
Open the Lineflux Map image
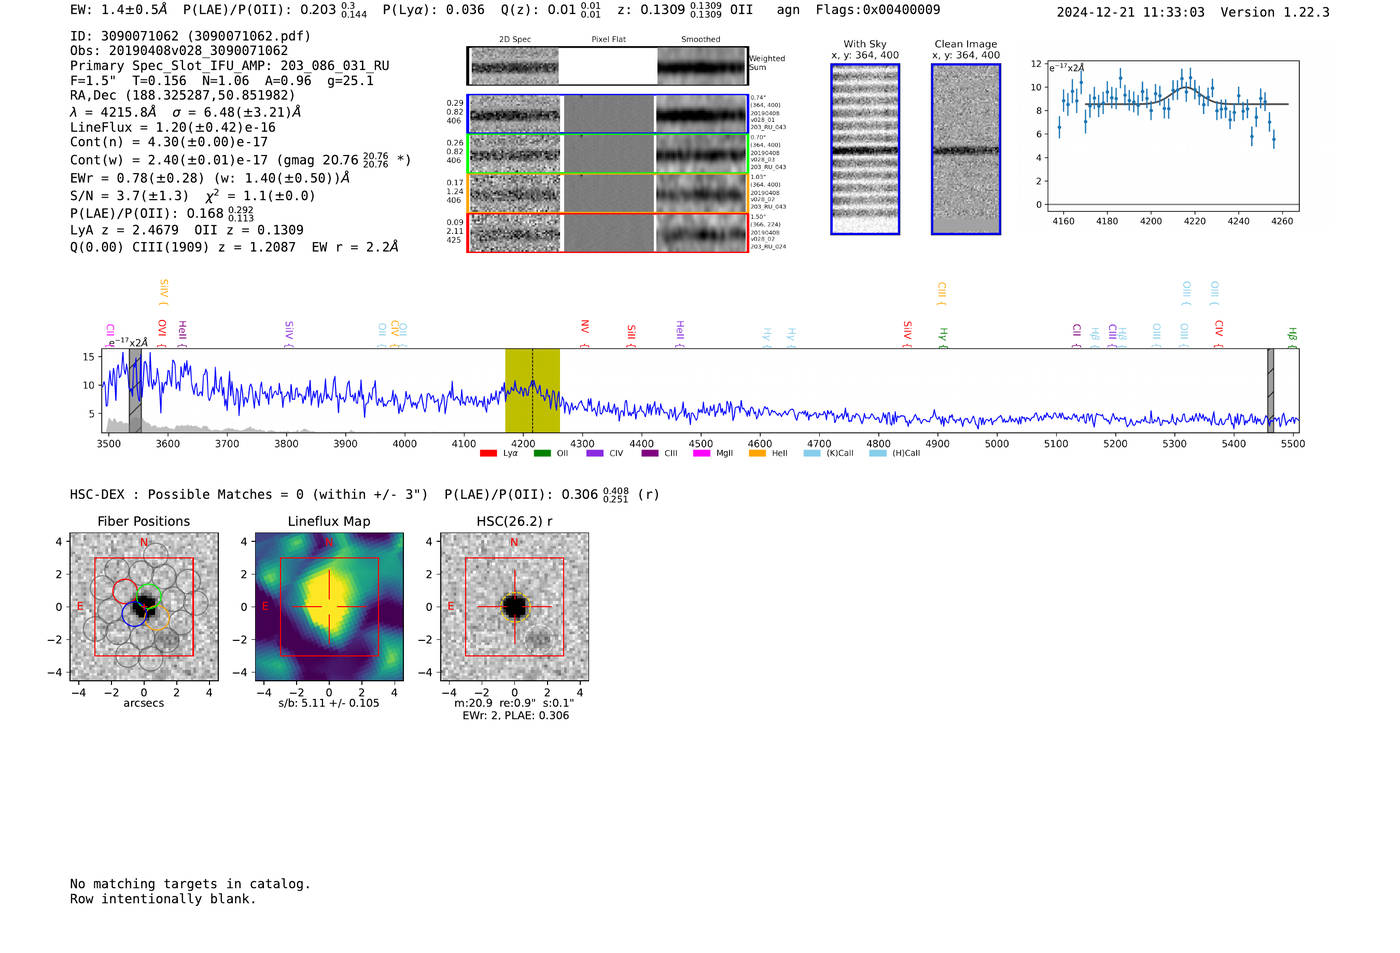coord(329,607)
